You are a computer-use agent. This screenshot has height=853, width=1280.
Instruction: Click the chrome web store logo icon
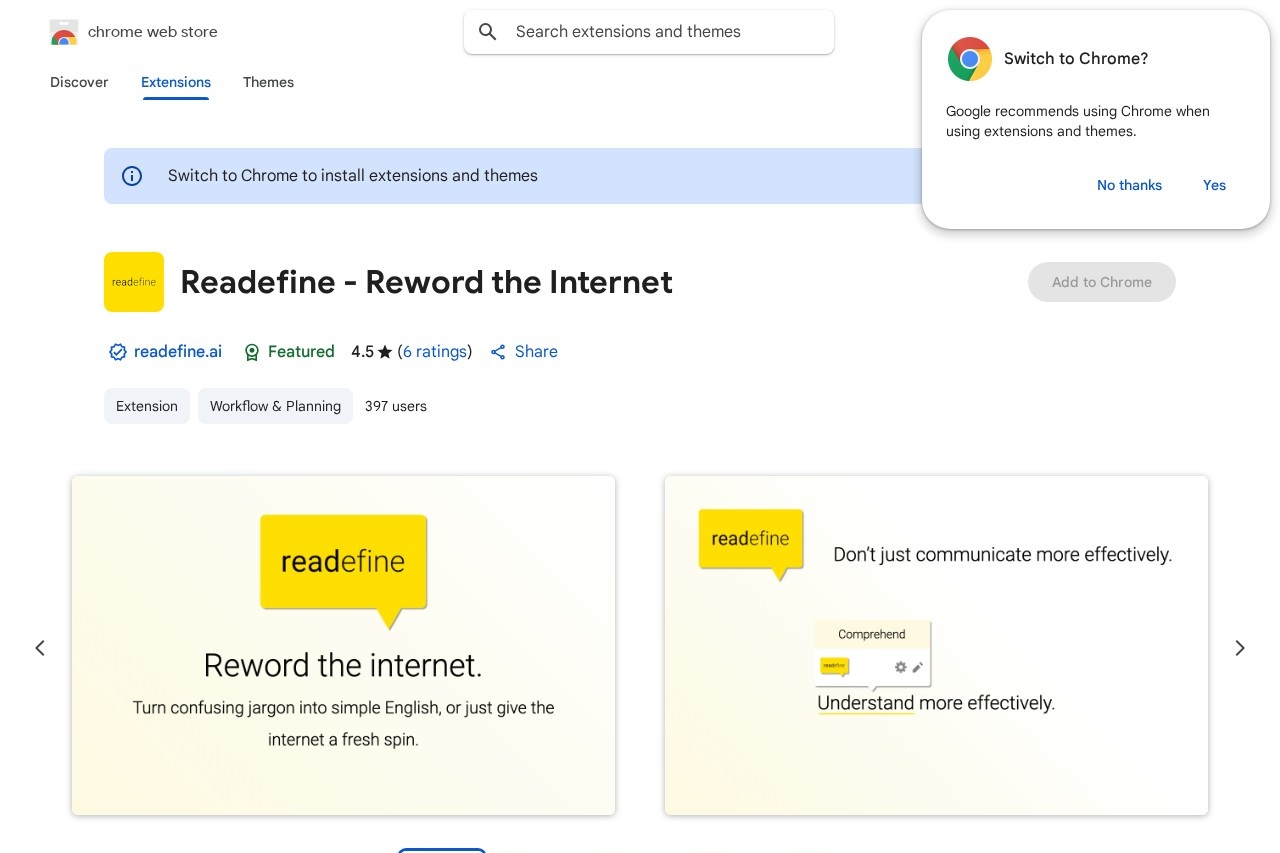coord(64,32)
